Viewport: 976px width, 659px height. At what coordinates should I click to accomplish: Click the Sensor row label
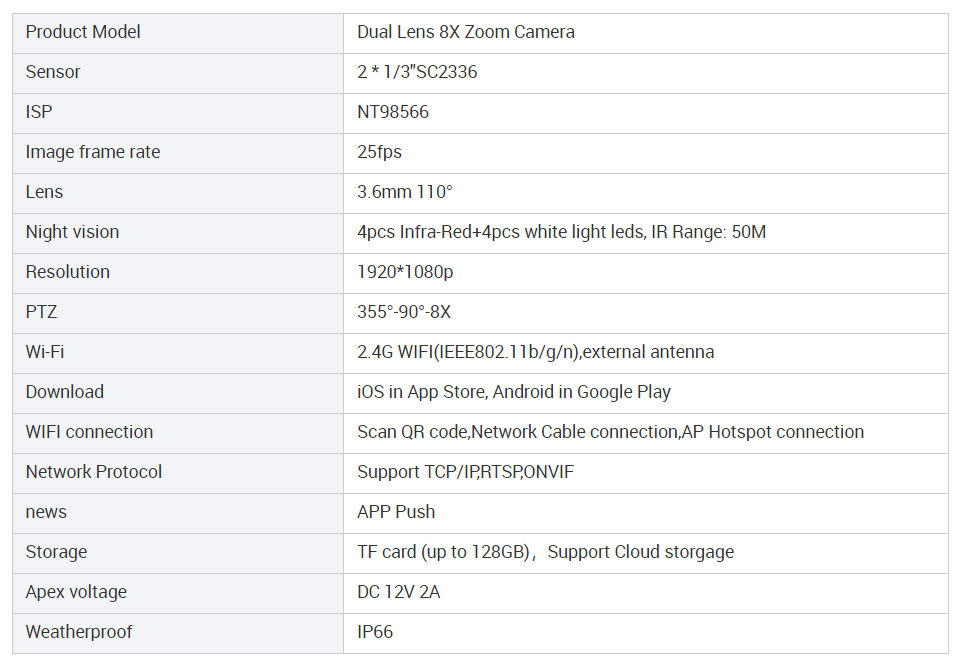[53, 72]
